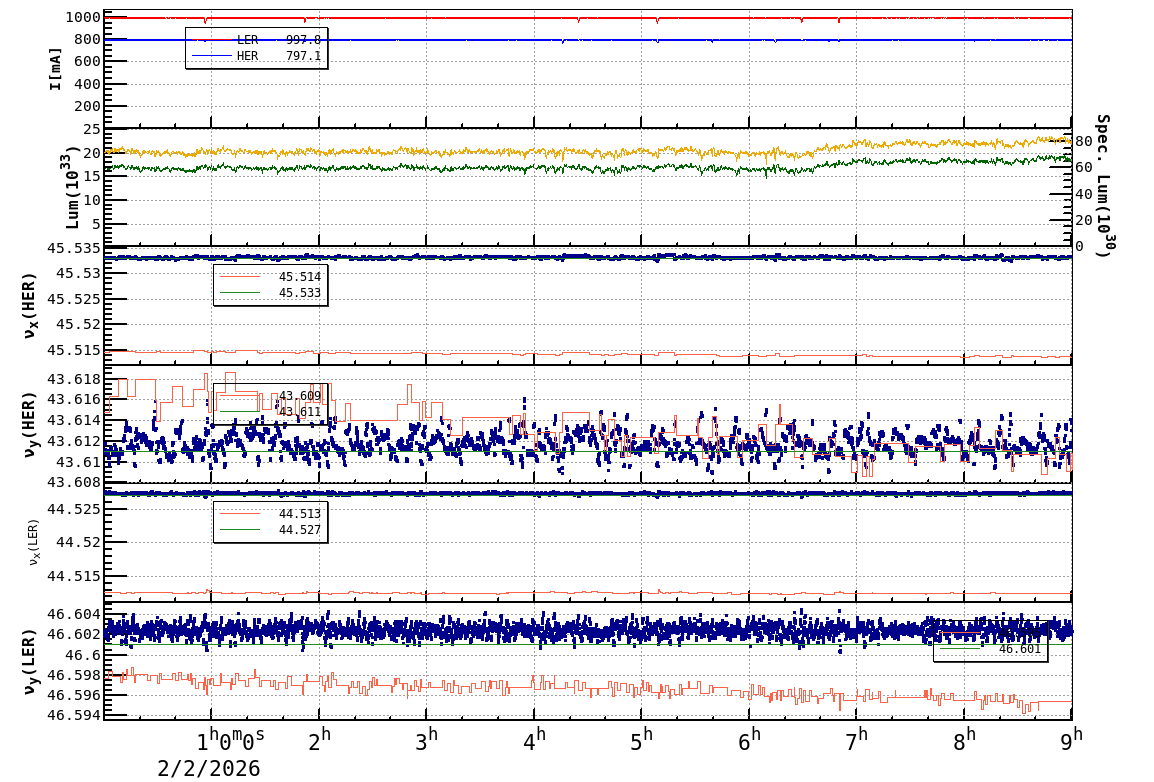Click the 1000 tick on current axis
Image resolution: width=1154 pixels, height=782 pixels.
83,18
